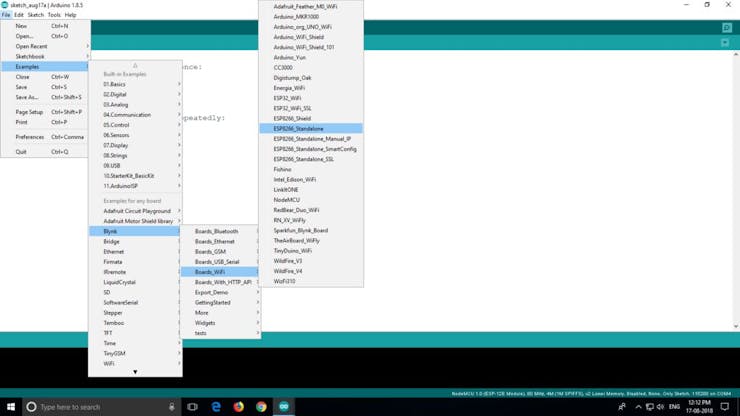Expand the 04.Communication examples submenu
The height and width of the screenshot is (416, 740).
click(135, 115)
